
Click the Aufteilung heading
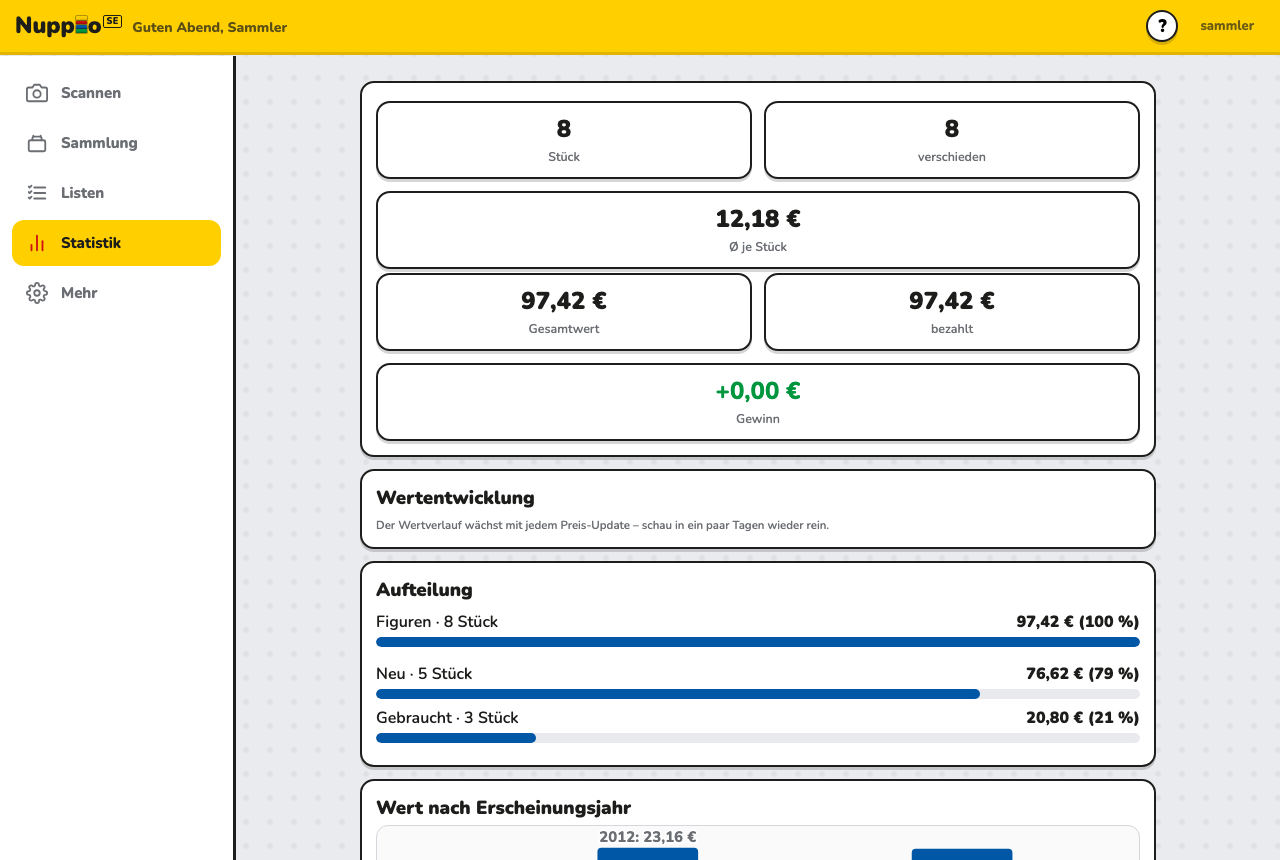(x=424, y=590)
